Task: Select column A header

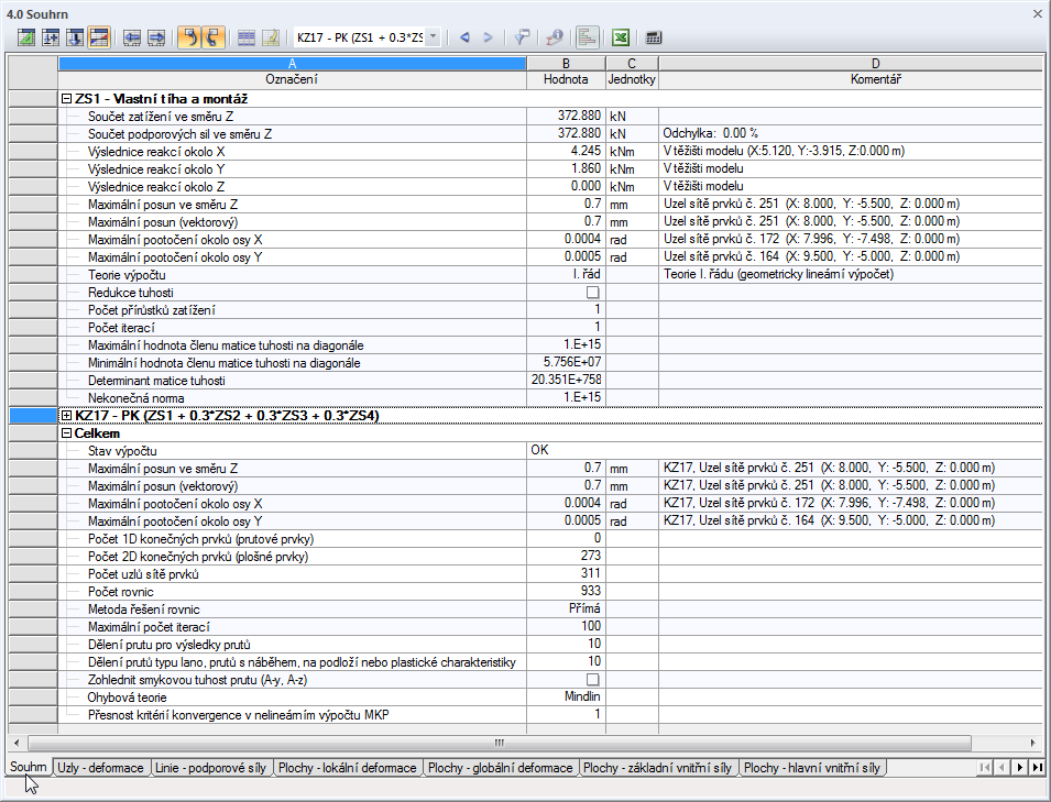Action: (x=292, y=64)
